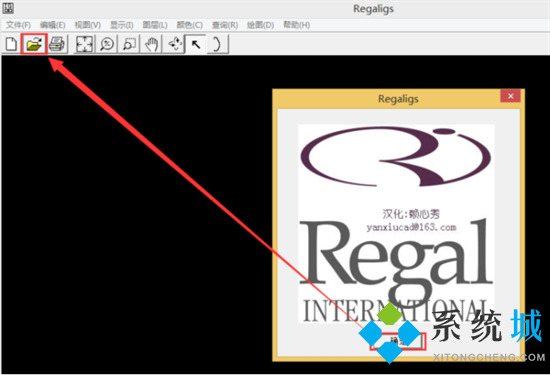Open the 绘图(D) menu

(261, 25)
